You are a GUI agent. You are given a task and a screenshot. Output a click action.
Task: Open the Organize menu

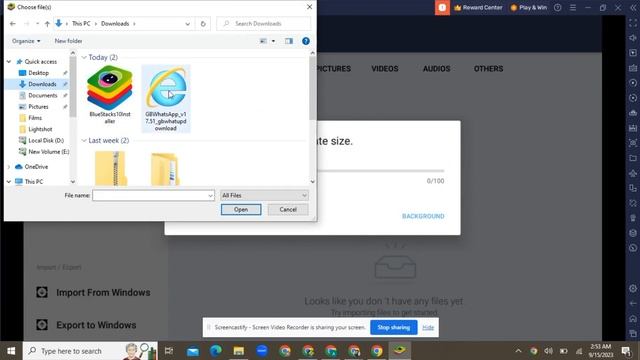click(26, 41)
